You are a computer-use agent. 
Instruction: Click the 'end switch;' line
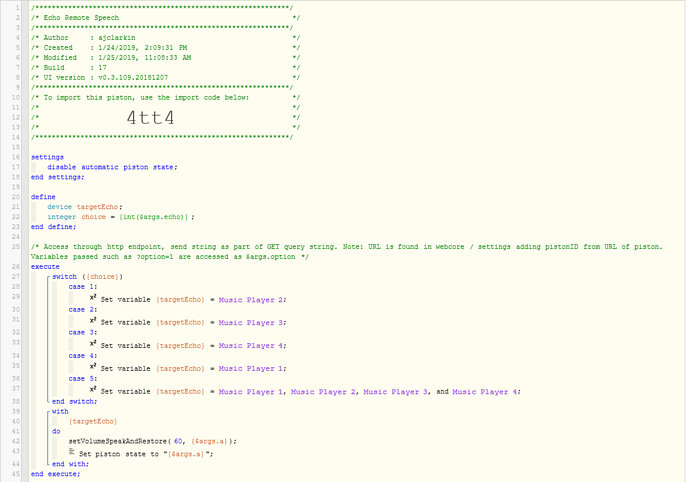(74, 401)
